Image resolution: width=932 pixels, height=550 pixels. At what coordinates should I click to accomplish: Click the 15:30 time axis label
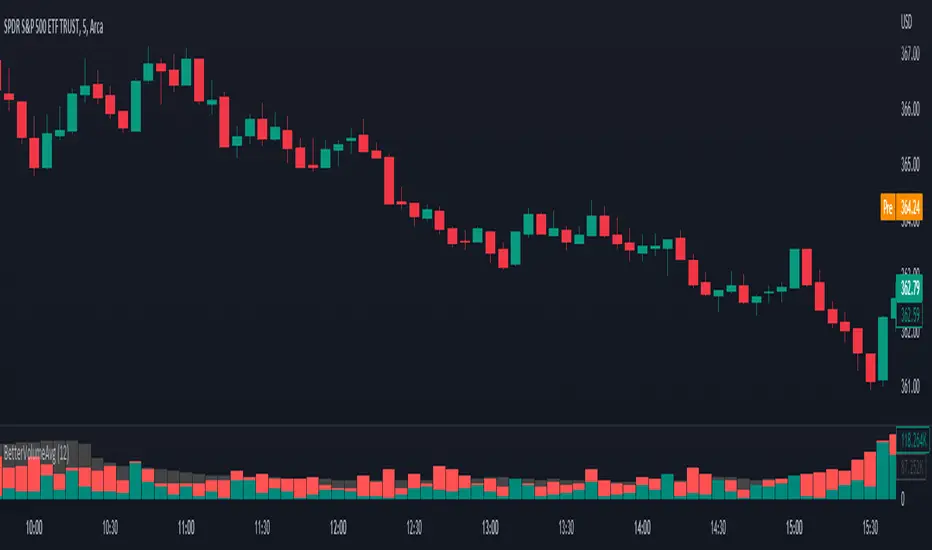coord(871,525)
